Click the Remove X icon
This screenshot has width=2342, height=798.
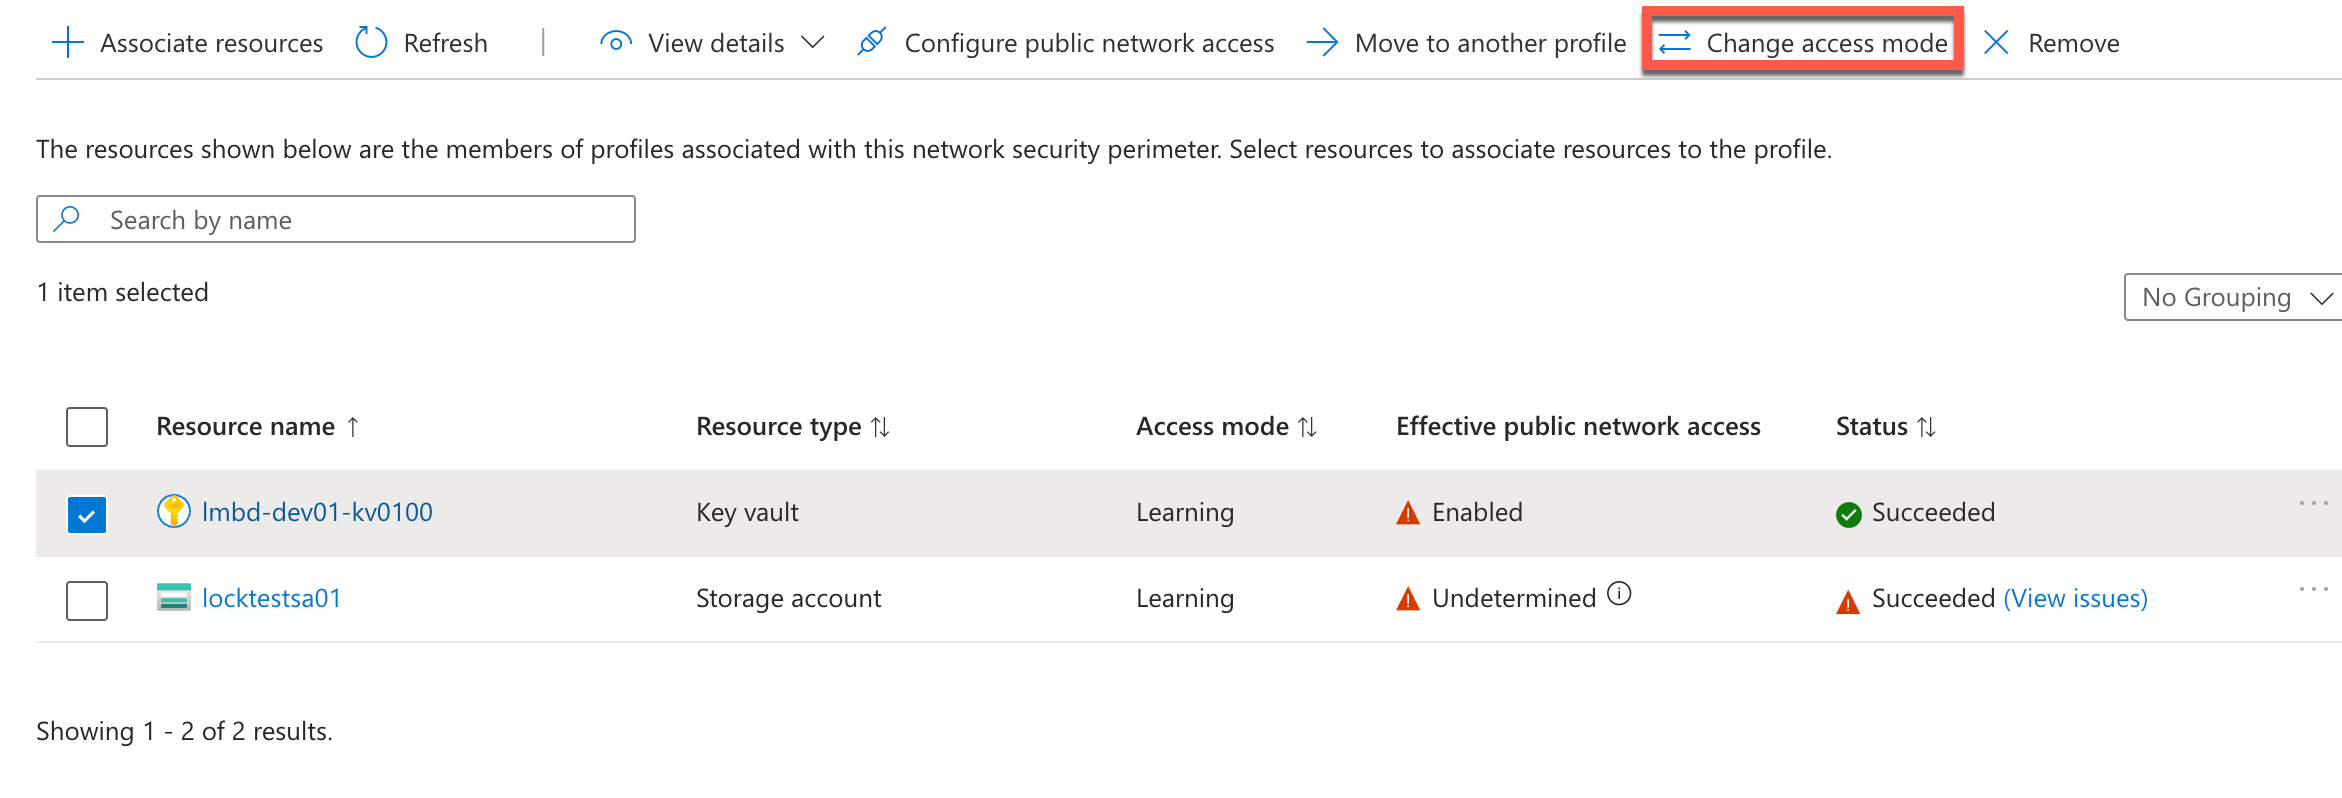click(1996, 43)
